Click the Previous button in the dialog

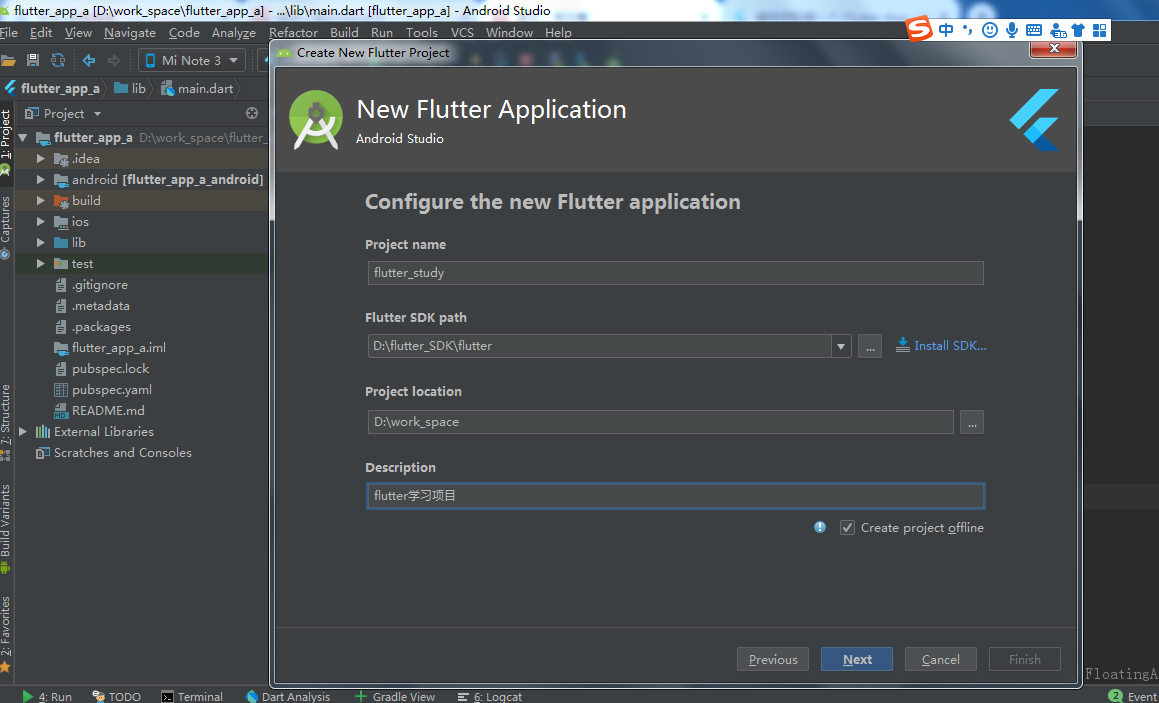pyautogui.click(x=773, y=659)
